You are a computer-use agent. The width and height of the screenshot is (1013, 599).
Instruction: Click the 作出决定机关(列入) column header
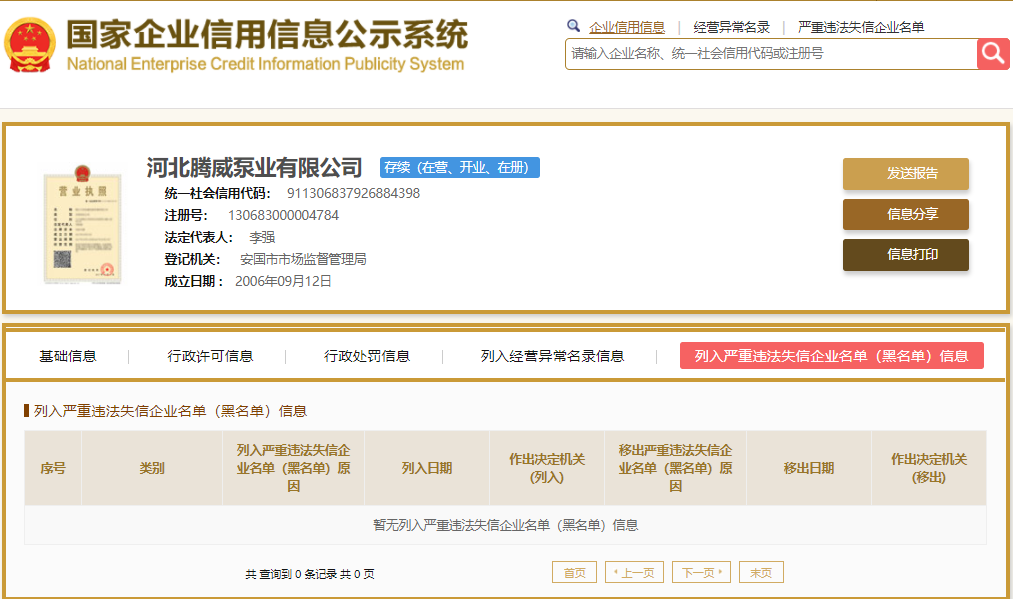click(x=547, y=468)
